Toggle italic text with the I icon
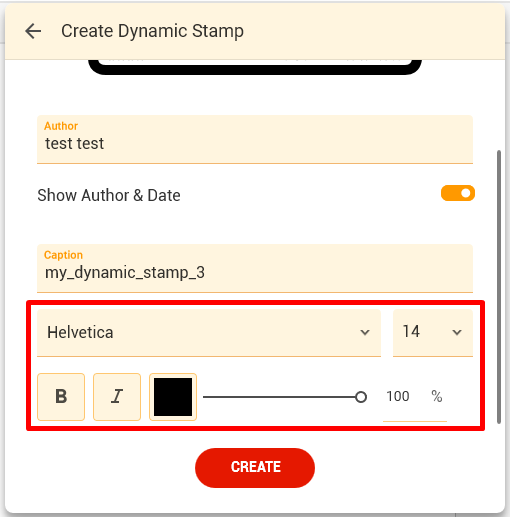 pos(117,397)
